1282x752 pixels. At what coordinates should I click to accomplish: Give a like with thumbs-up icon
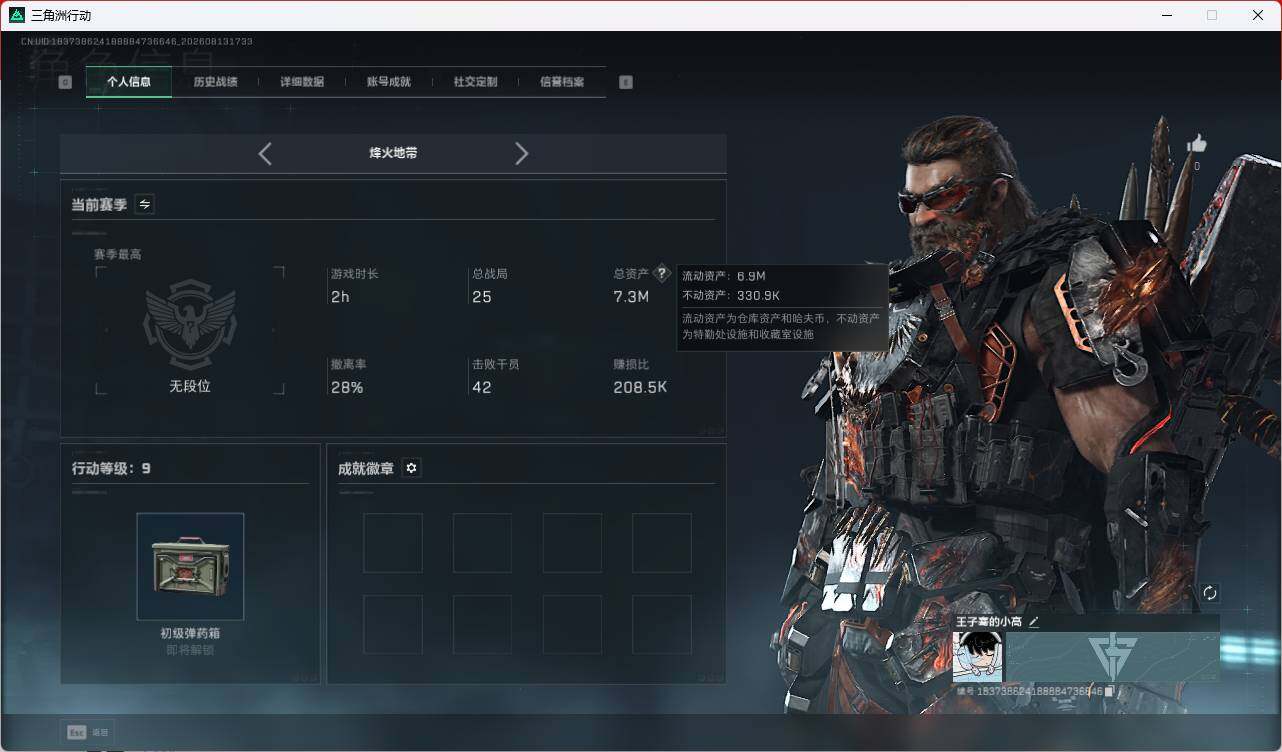pos(1197,144)
